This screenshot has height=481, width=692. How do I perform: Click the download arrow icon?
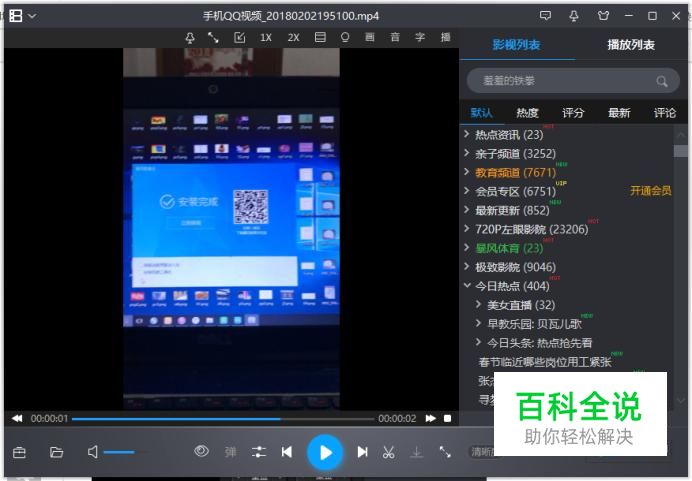coord(417,452)
